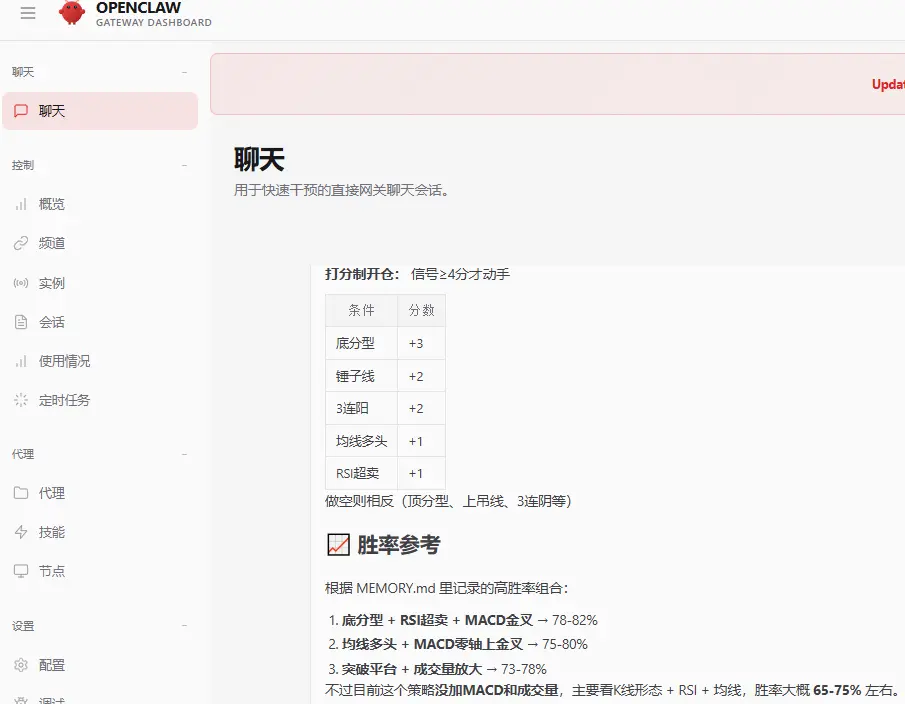Collapse the 代理 sidebar section

click(184, 453)
